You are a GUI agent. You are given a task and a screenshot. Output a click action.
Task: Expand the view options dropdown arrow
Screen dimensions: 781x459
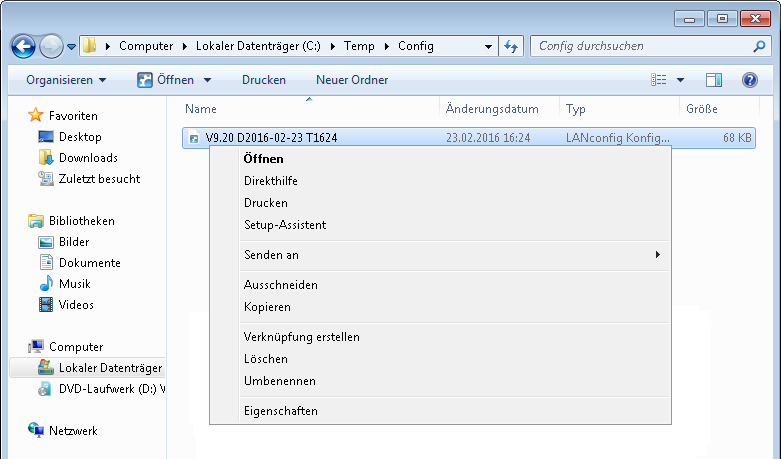[x=681, y=80]
